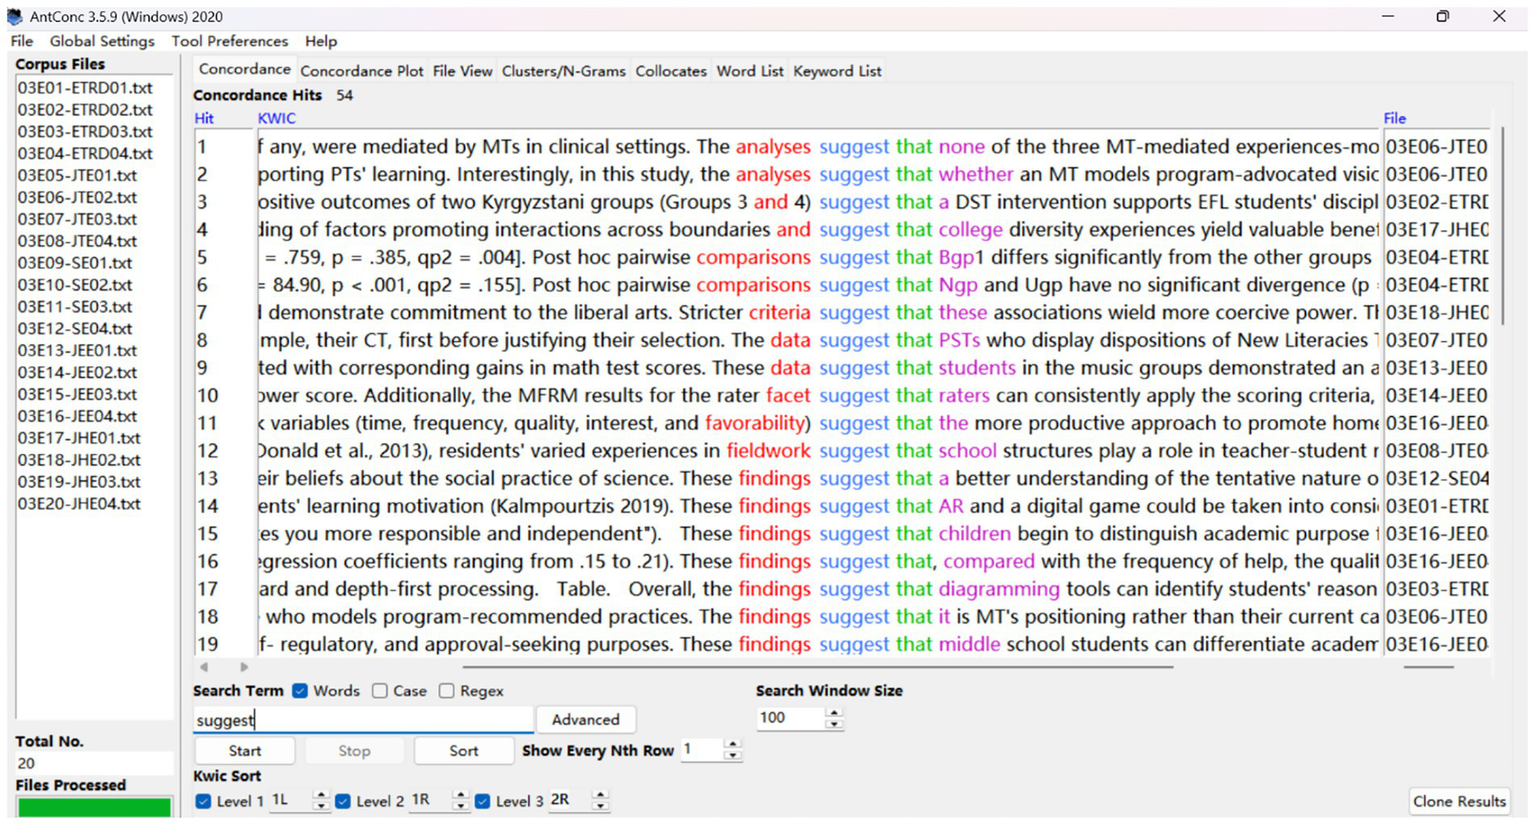Disable the Words search checkbox
The width and height of the screenshot is (1535, 825).
click(x=303, y=690)
